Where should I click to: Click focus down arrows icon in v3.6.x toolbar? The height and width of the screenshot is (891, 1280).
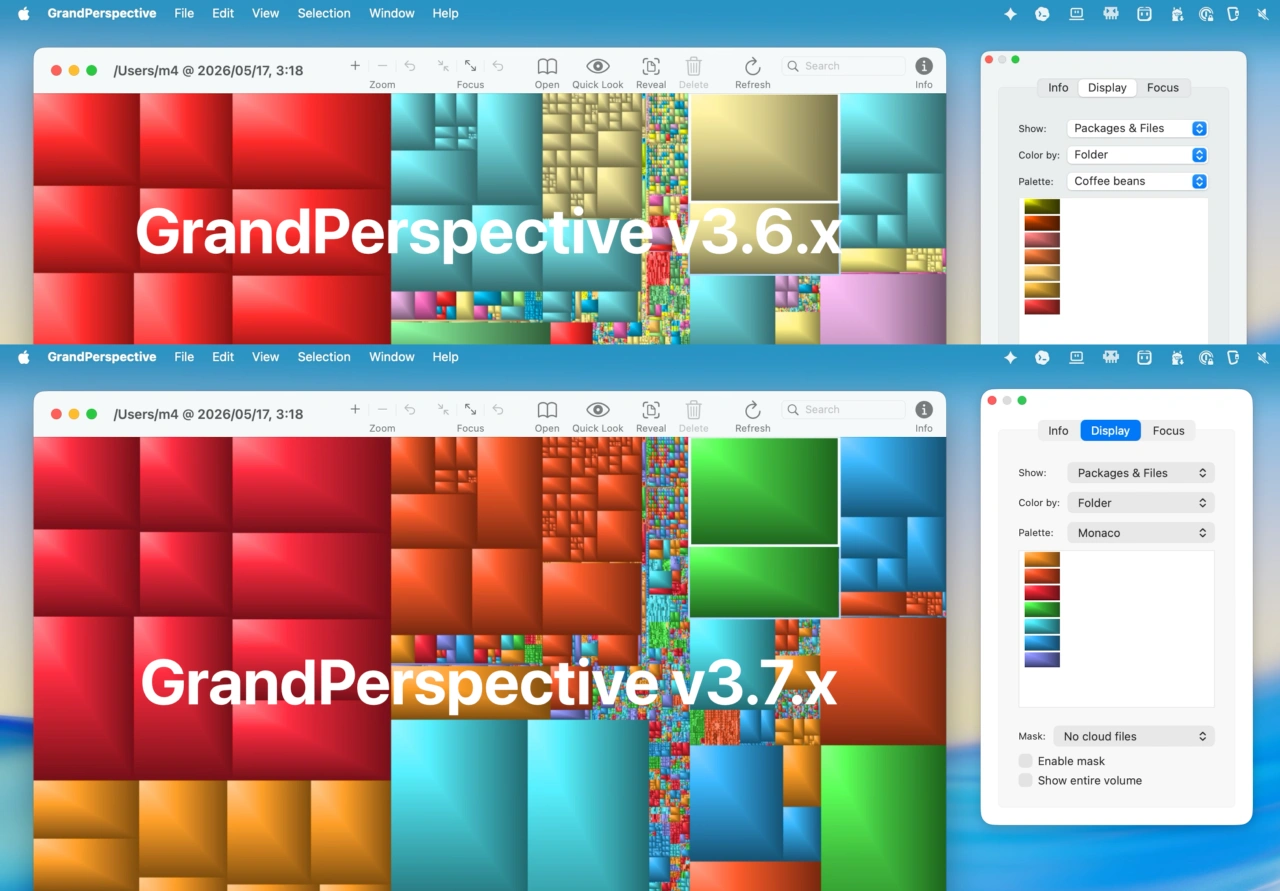443,66
